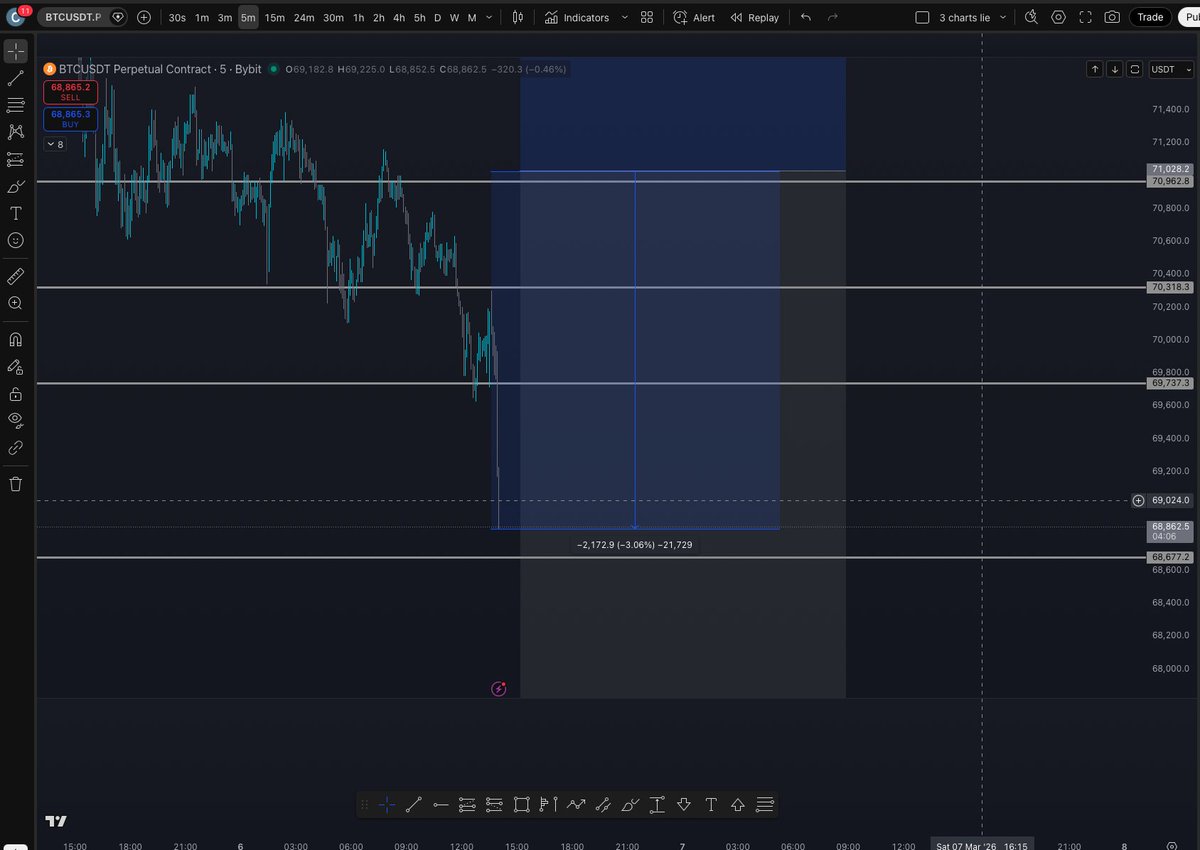Hide all drawings with the eye icon

(16, 420)
